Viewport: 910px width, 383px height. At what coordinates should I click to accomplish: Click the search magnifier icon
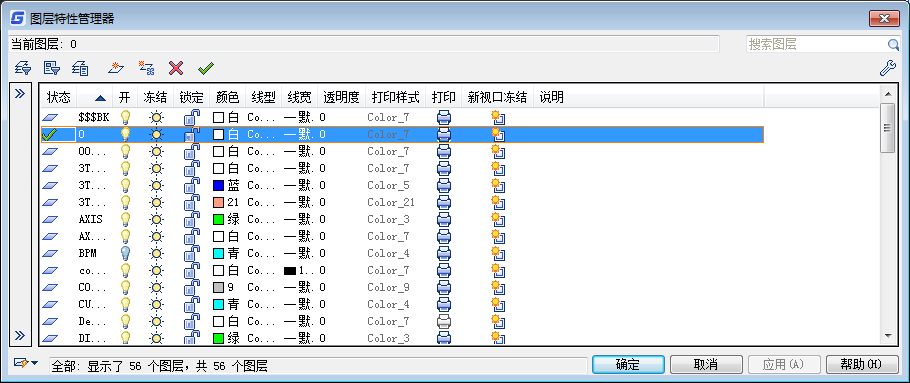[x=893, y=45]
